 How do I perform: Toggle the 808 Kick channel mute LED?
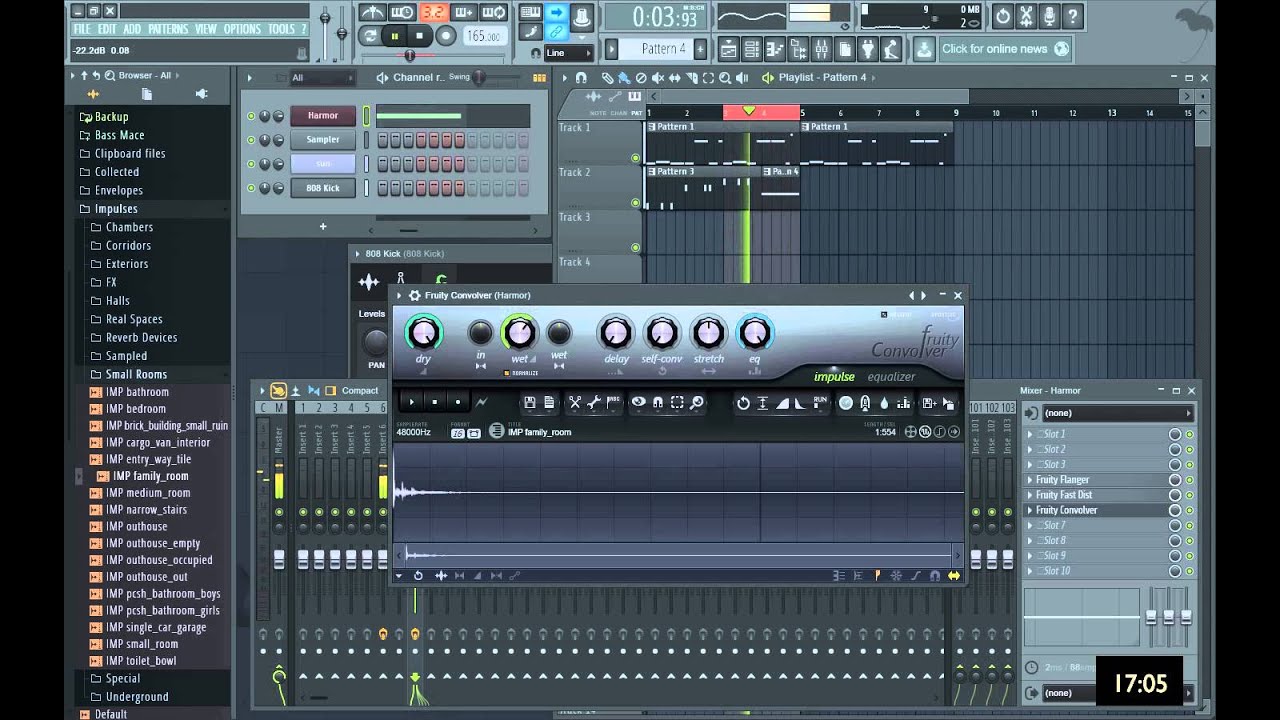click(251, 188)
